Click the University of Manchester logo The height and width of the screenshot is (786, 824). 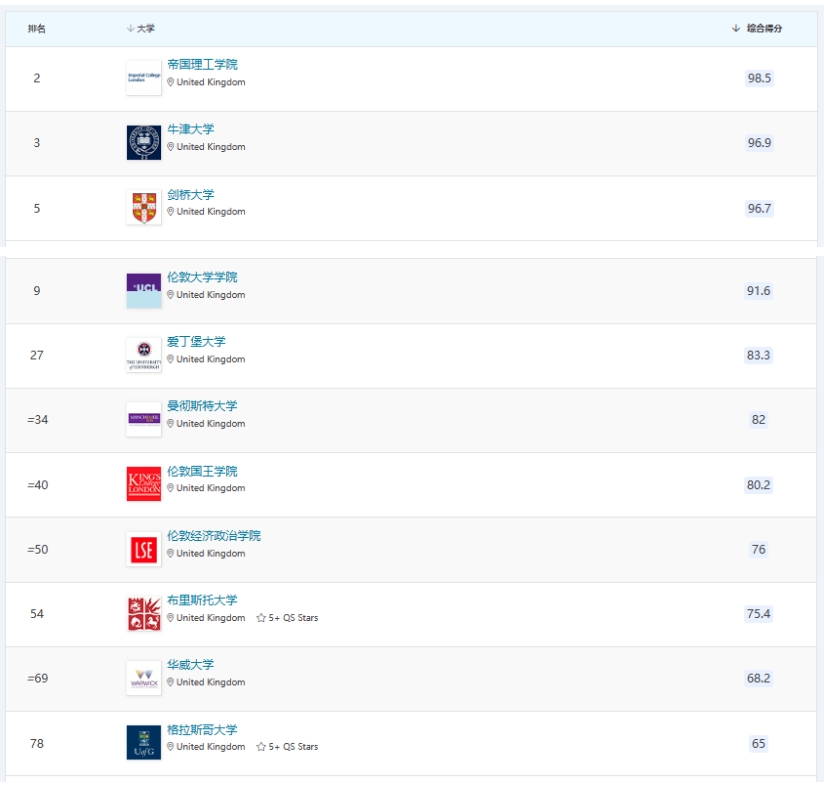[143, 419]
